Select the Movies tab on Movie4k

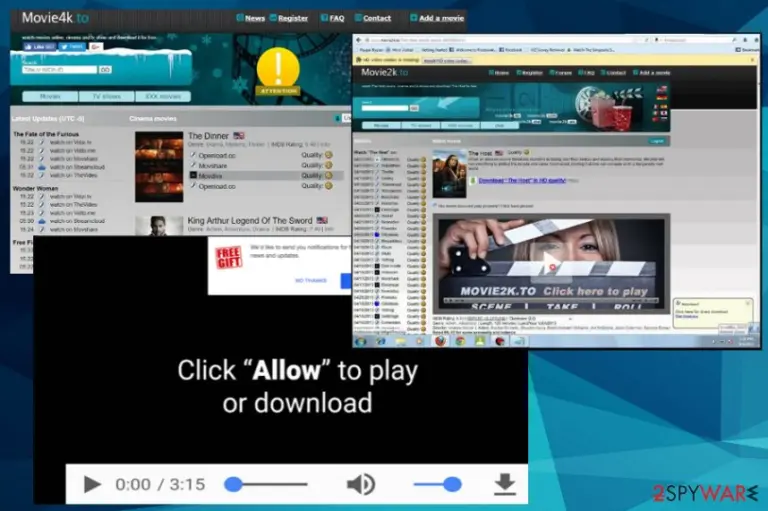tap(50, 96)
